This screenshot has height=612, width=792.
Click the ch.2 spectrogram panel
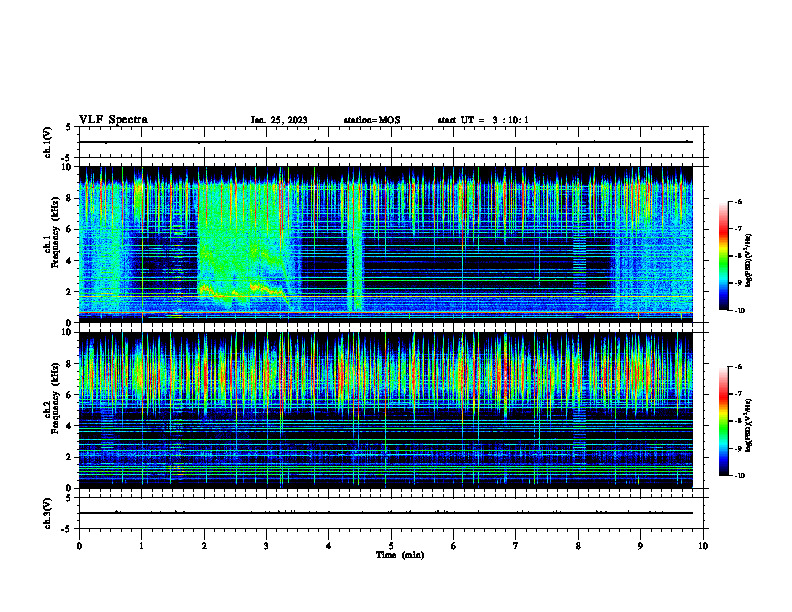point(386,410)
